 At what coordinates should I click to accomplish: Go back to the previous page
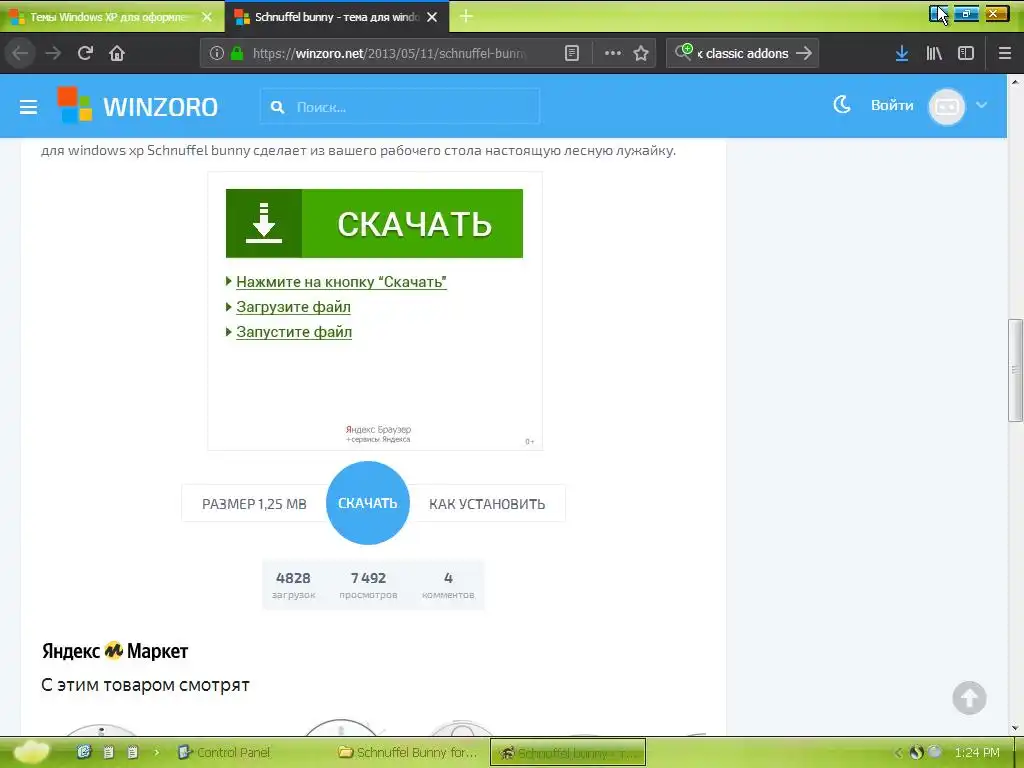tap(20, 53)
